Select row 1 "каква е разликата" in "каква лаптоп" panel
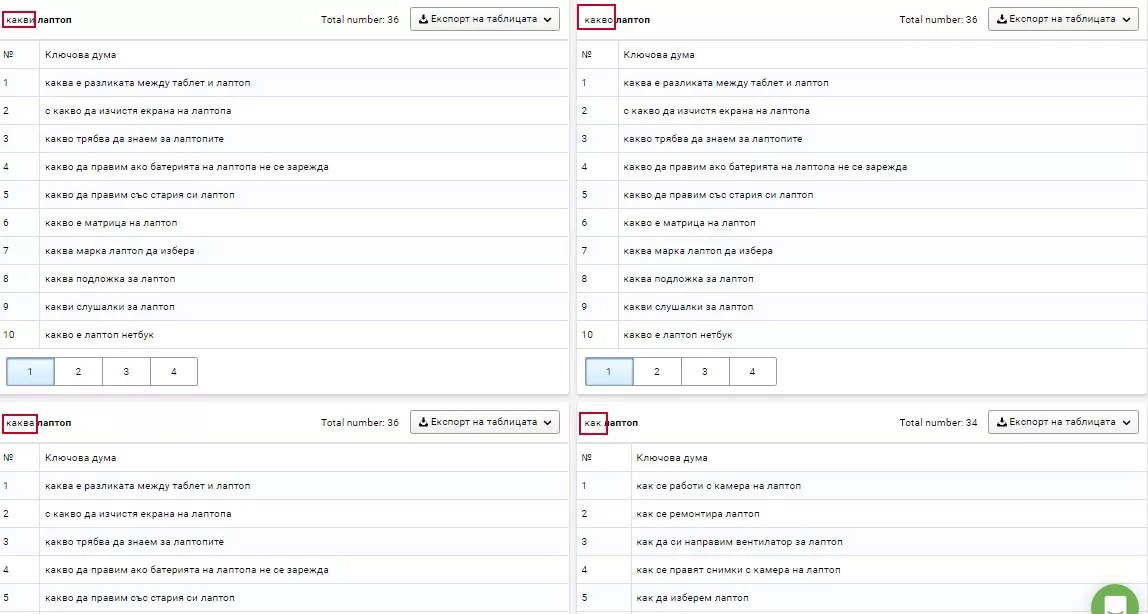 click(x=284, y=486)
